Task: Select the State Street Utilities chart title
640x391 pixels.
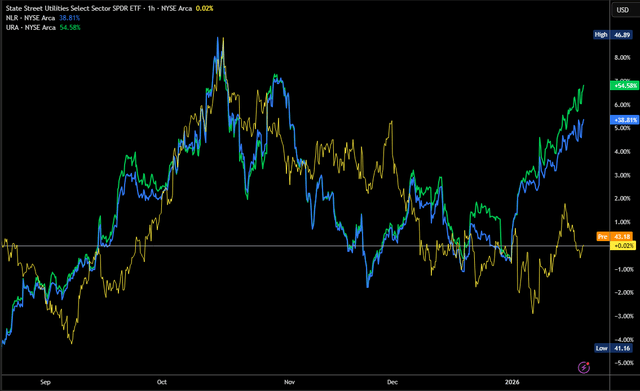Action: point(99,8)
